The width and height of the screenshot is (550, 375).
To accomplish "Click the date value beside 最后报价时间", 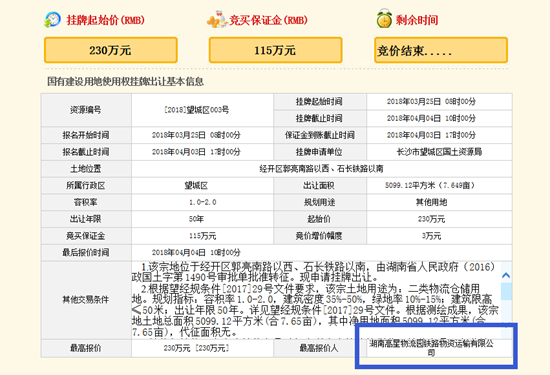I will tap(196, 253).
